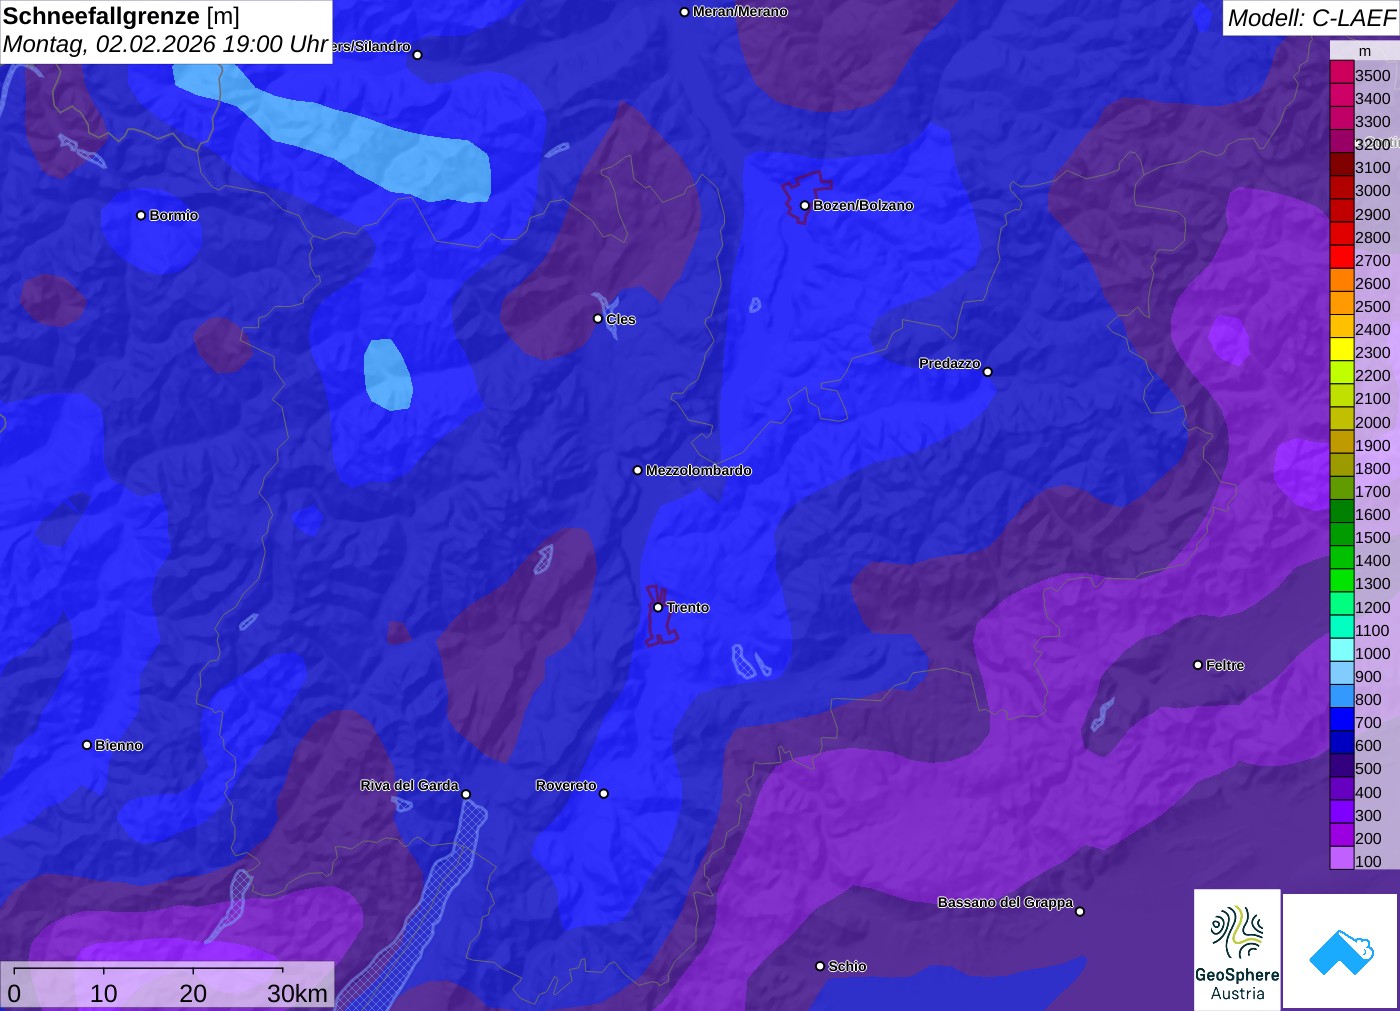Click the Mezzolombardo label text
Viewport: 1400px width, 1011px height.
tap(698, 470)
